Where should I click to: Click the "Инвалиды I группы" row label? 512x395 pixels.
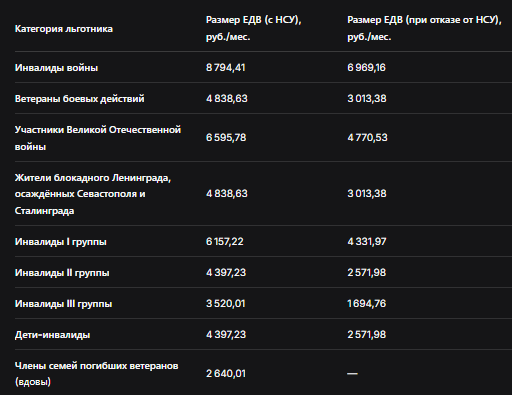click(61, 242)
